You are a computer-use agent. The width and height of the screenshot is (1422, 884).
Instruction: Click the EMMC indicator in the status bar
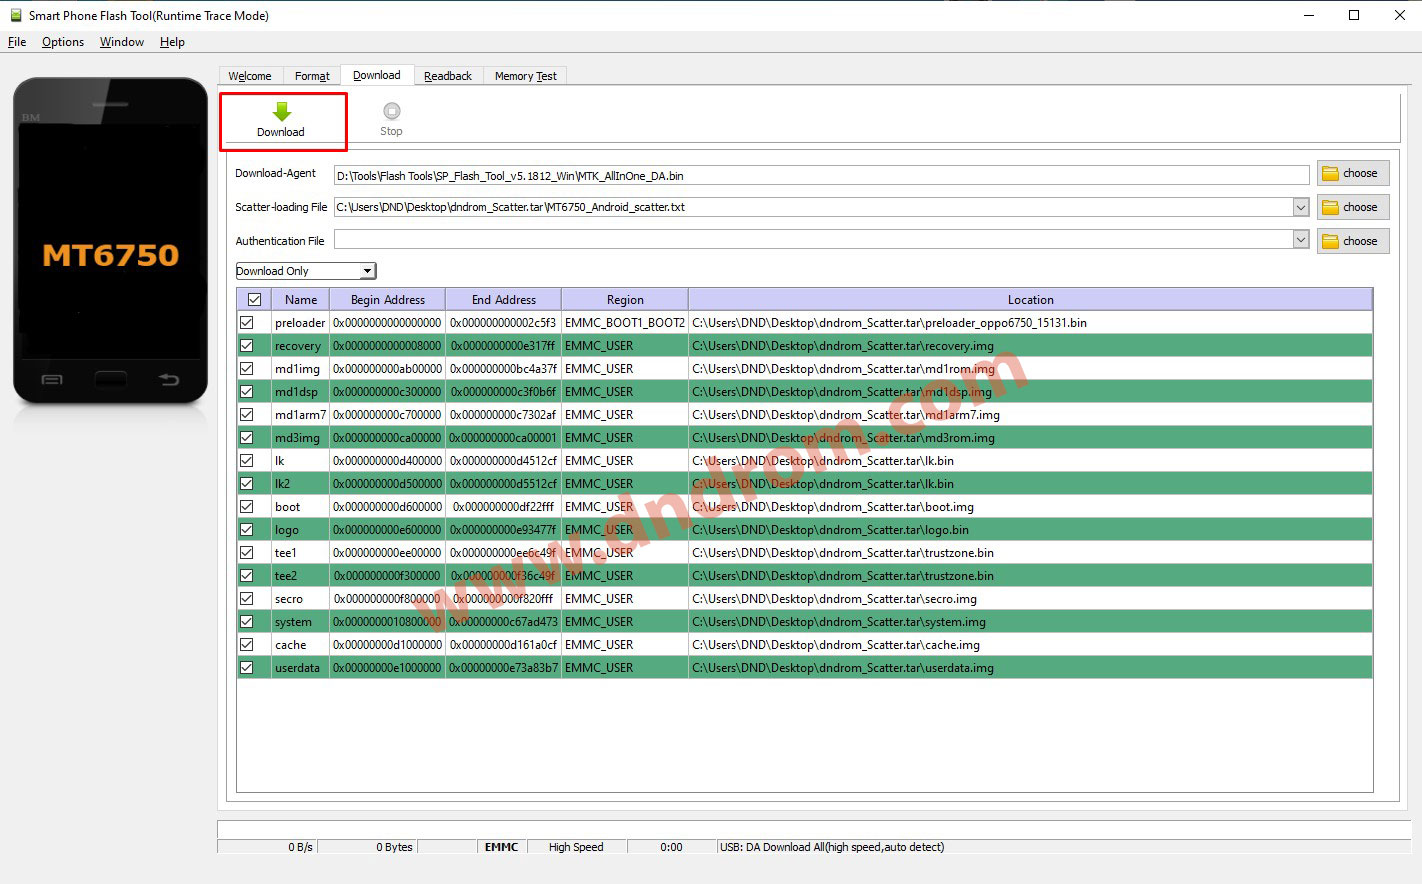click(499, 846)
